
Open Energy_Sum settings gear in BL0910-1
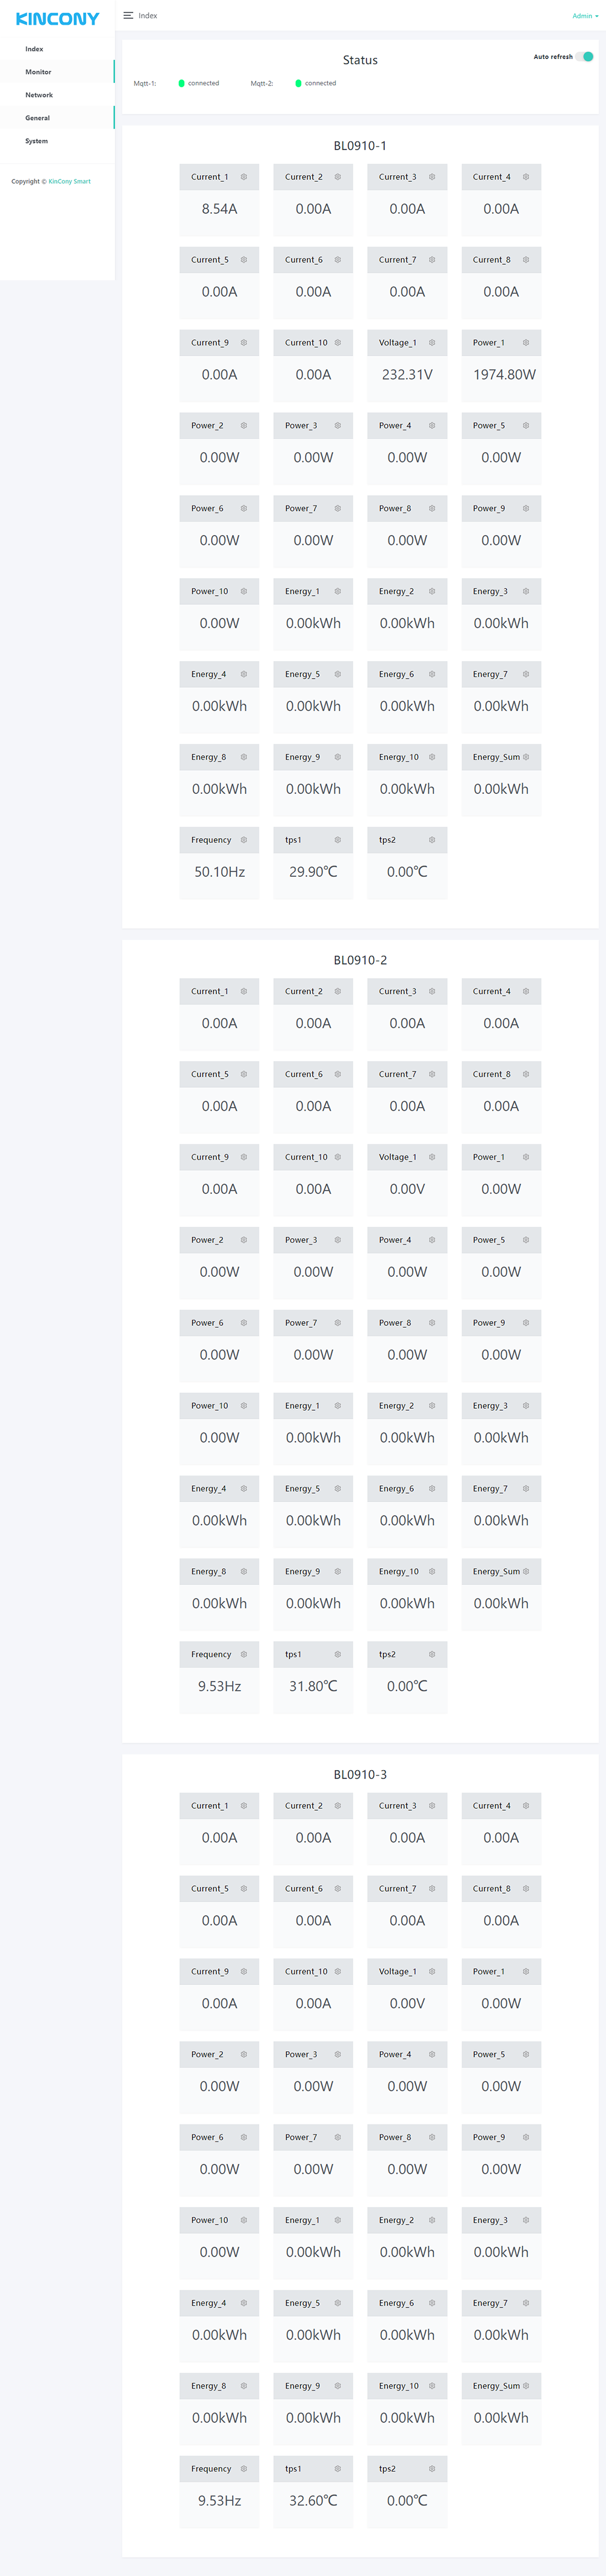(x=526, y=757)
